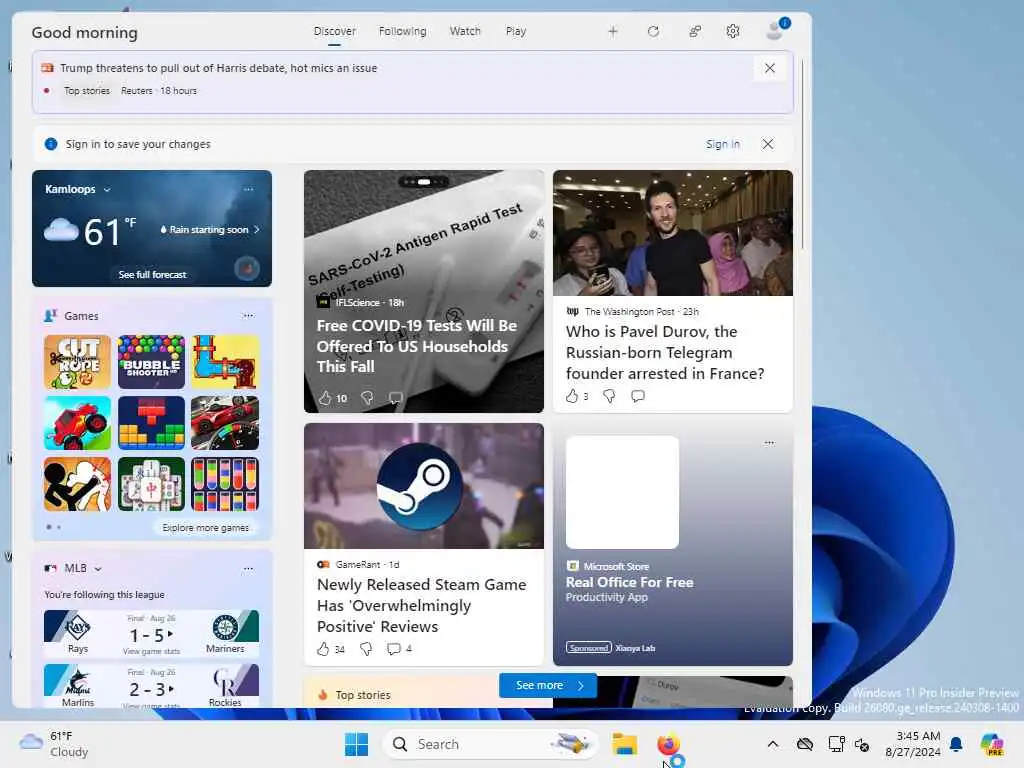
Task: Open the profile avatar menu
Action: point(776,29)
